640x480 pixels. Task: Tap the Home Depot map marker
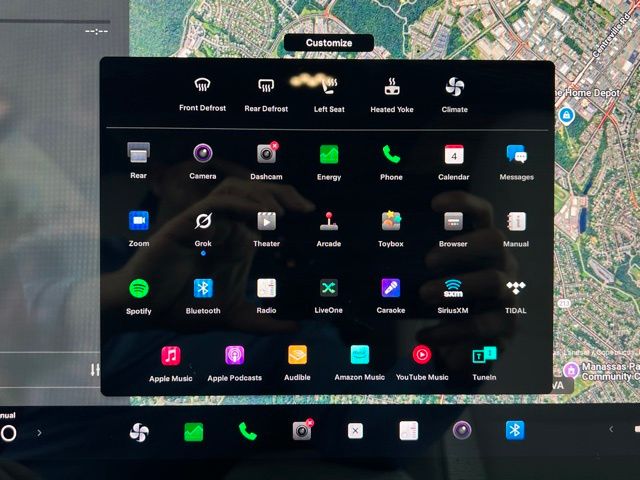[566, 116]
